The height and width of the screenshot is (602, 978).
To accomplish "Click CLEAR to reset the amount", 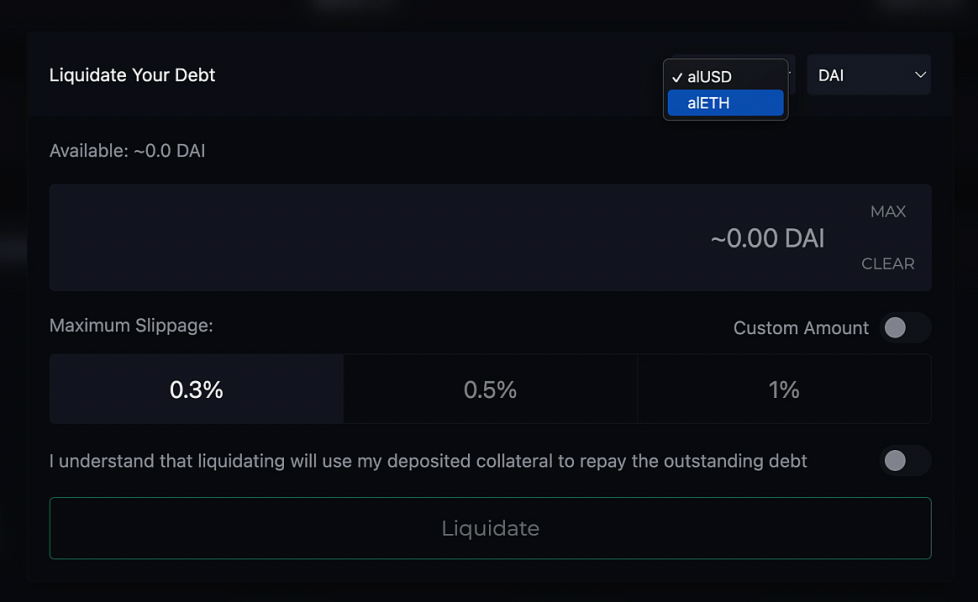I will point(887,264).
